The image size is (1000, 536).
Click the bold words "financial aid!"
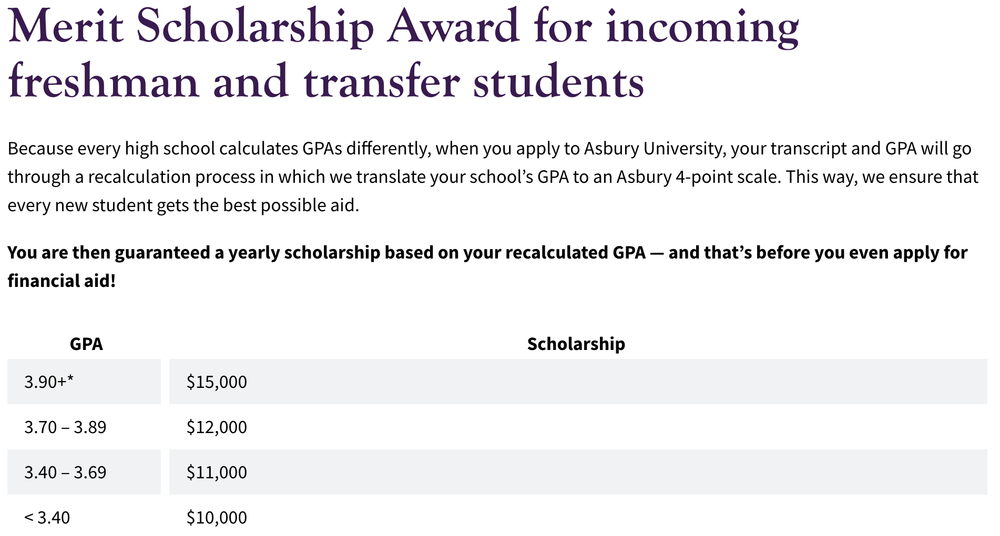tap(61, 280)
